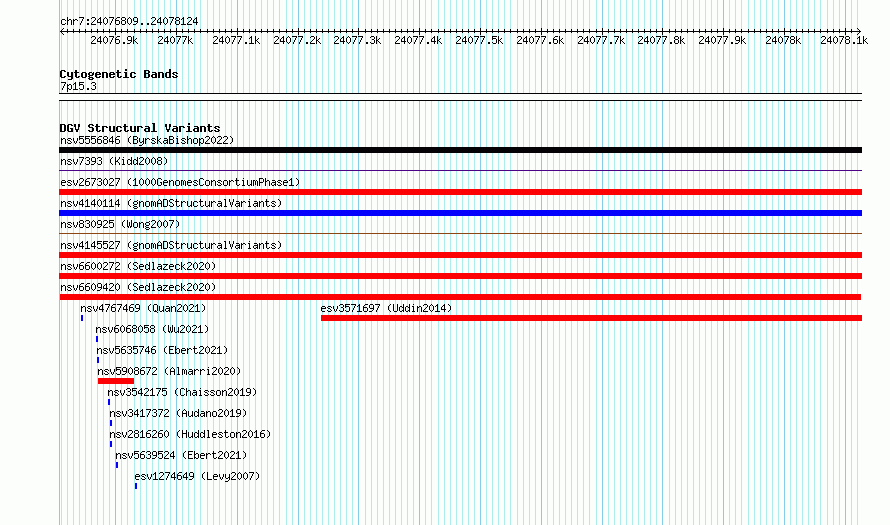The height and width of the screenshot is (525, 890).
Task: Open nsv4140114 (gnomADStructuralVariants) label
Action: (x=171, y=203)
